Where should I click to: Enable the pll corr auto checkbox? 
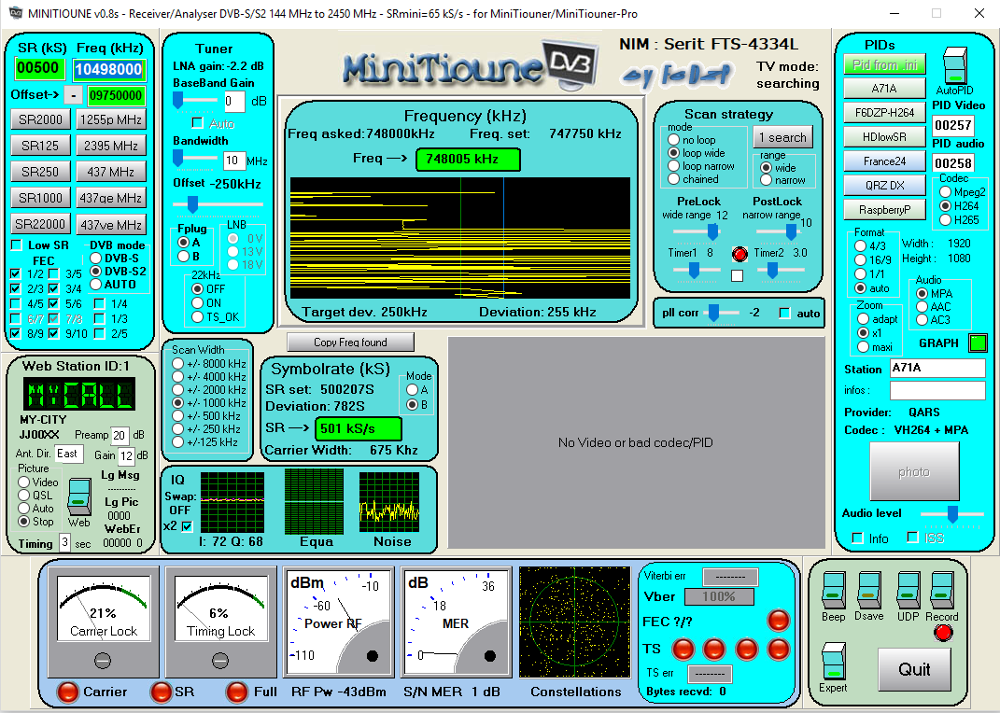(x=785, y=313)
